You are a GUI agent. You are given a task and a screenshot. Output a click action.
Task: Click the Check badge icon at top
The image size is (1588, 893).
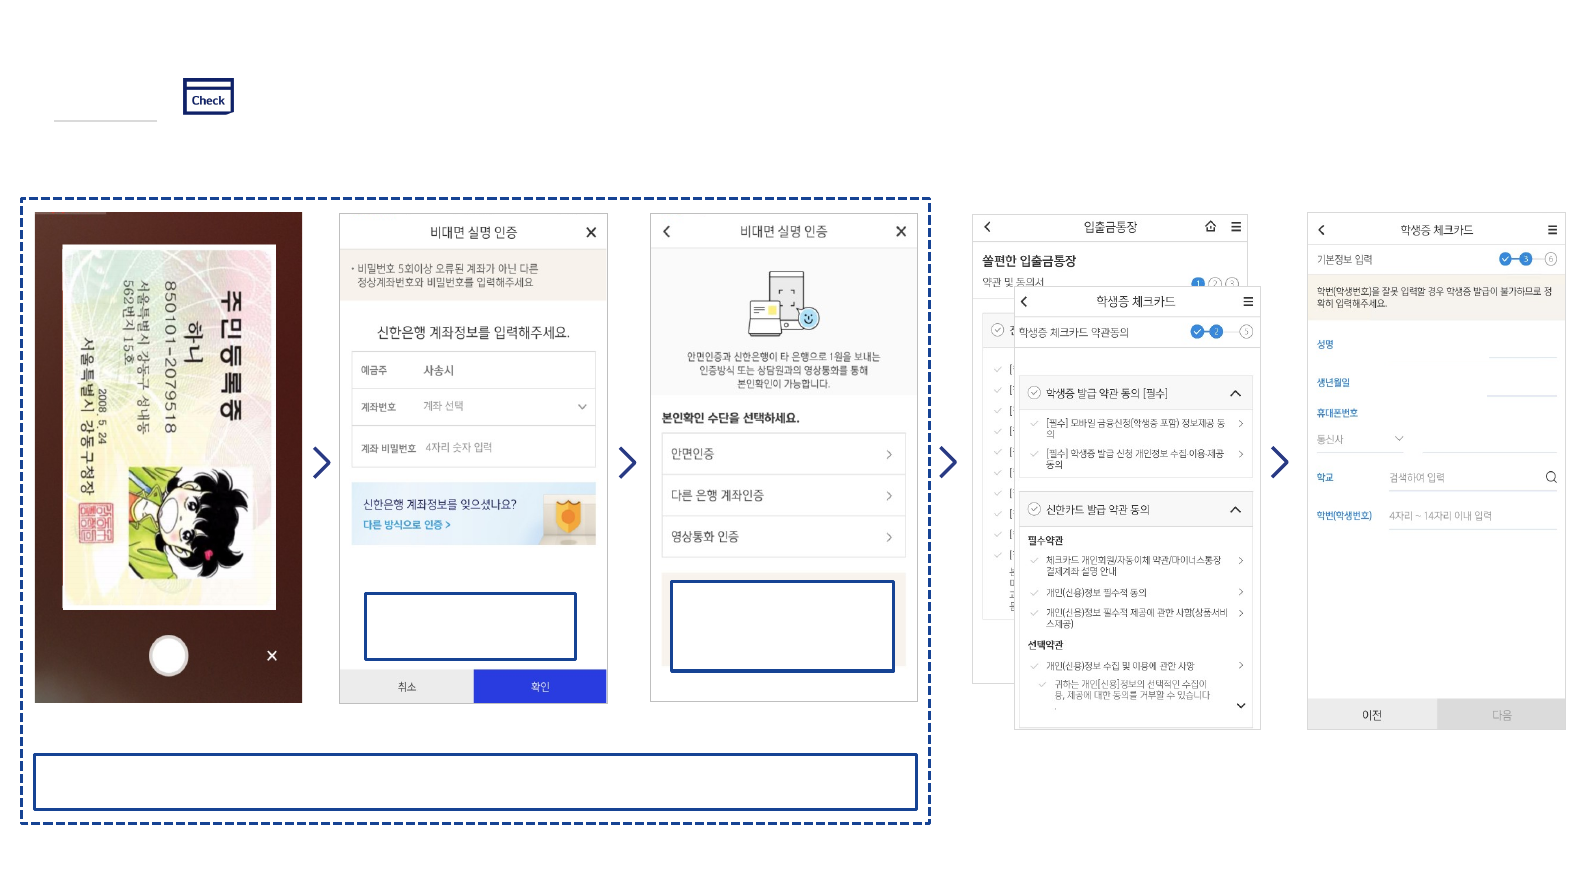pyautogui.click(x=208, y=98)
